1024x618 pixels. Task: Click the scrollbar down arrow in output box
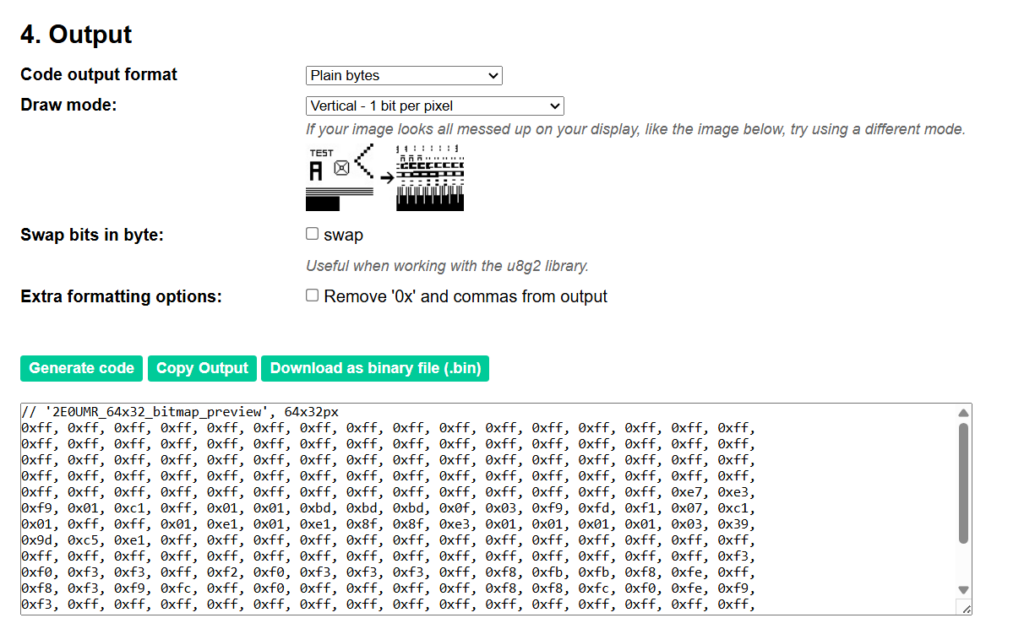(963, 589)
